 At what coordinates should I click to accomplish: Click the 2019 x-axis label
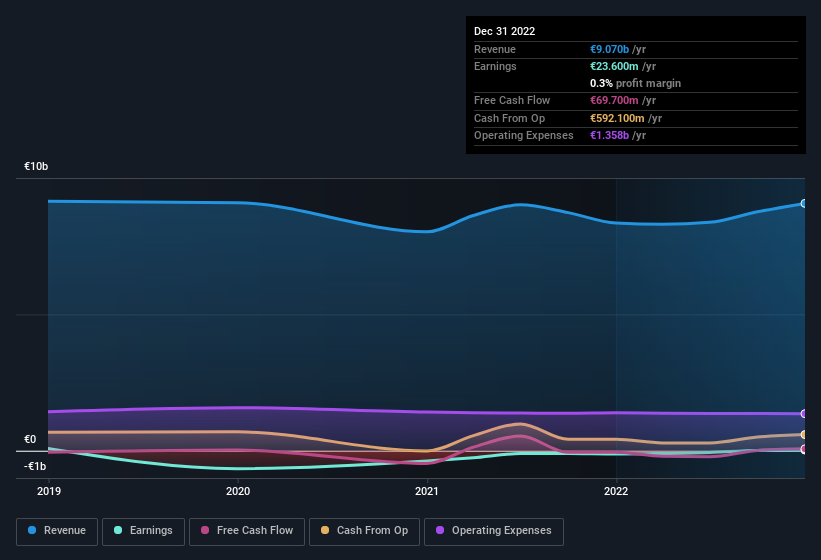49,491
